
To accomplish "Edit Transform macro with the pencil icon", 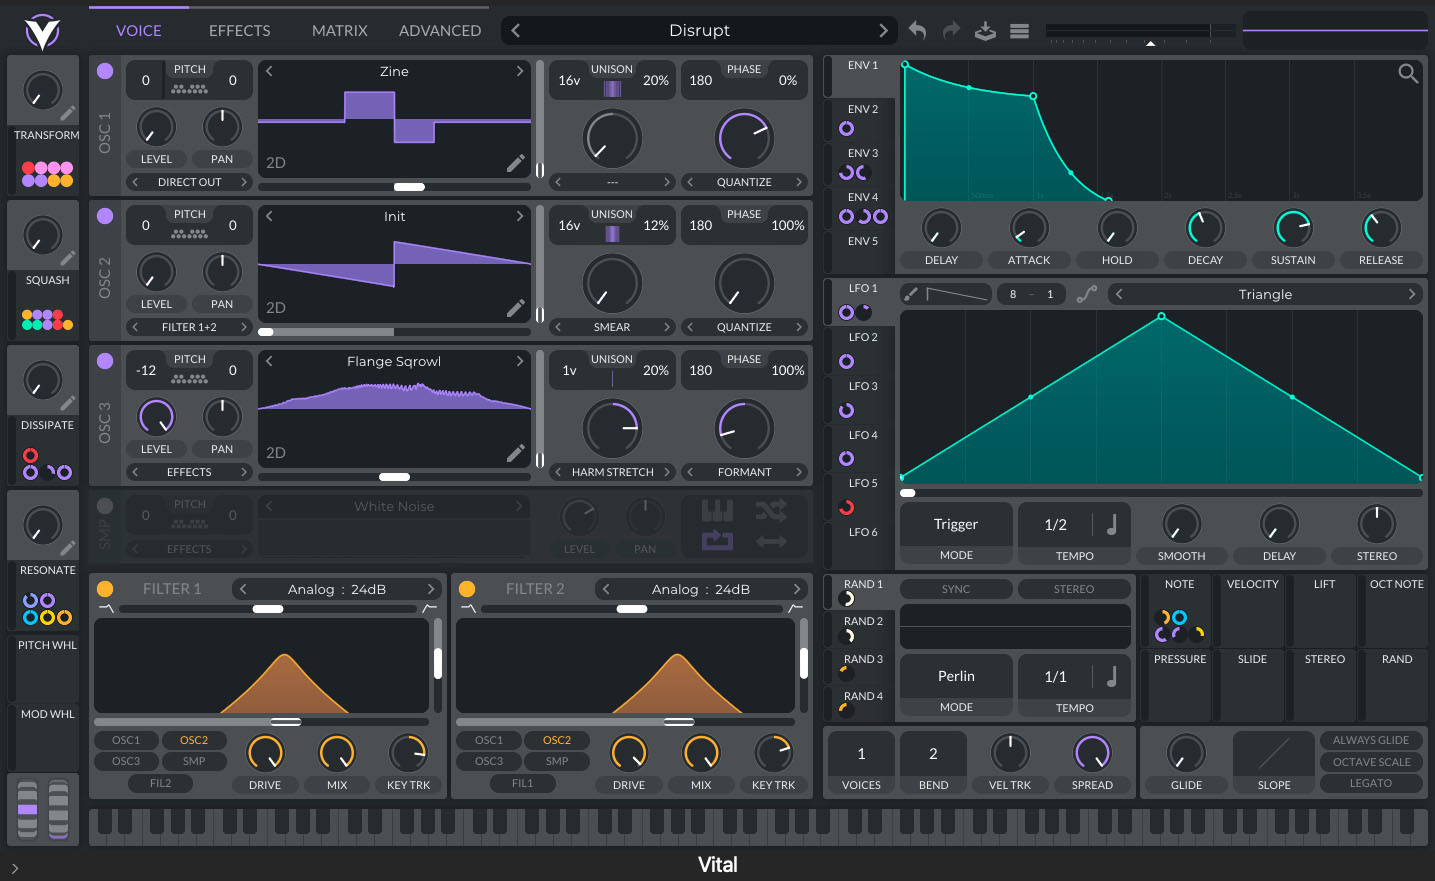I will pos(67,113).
